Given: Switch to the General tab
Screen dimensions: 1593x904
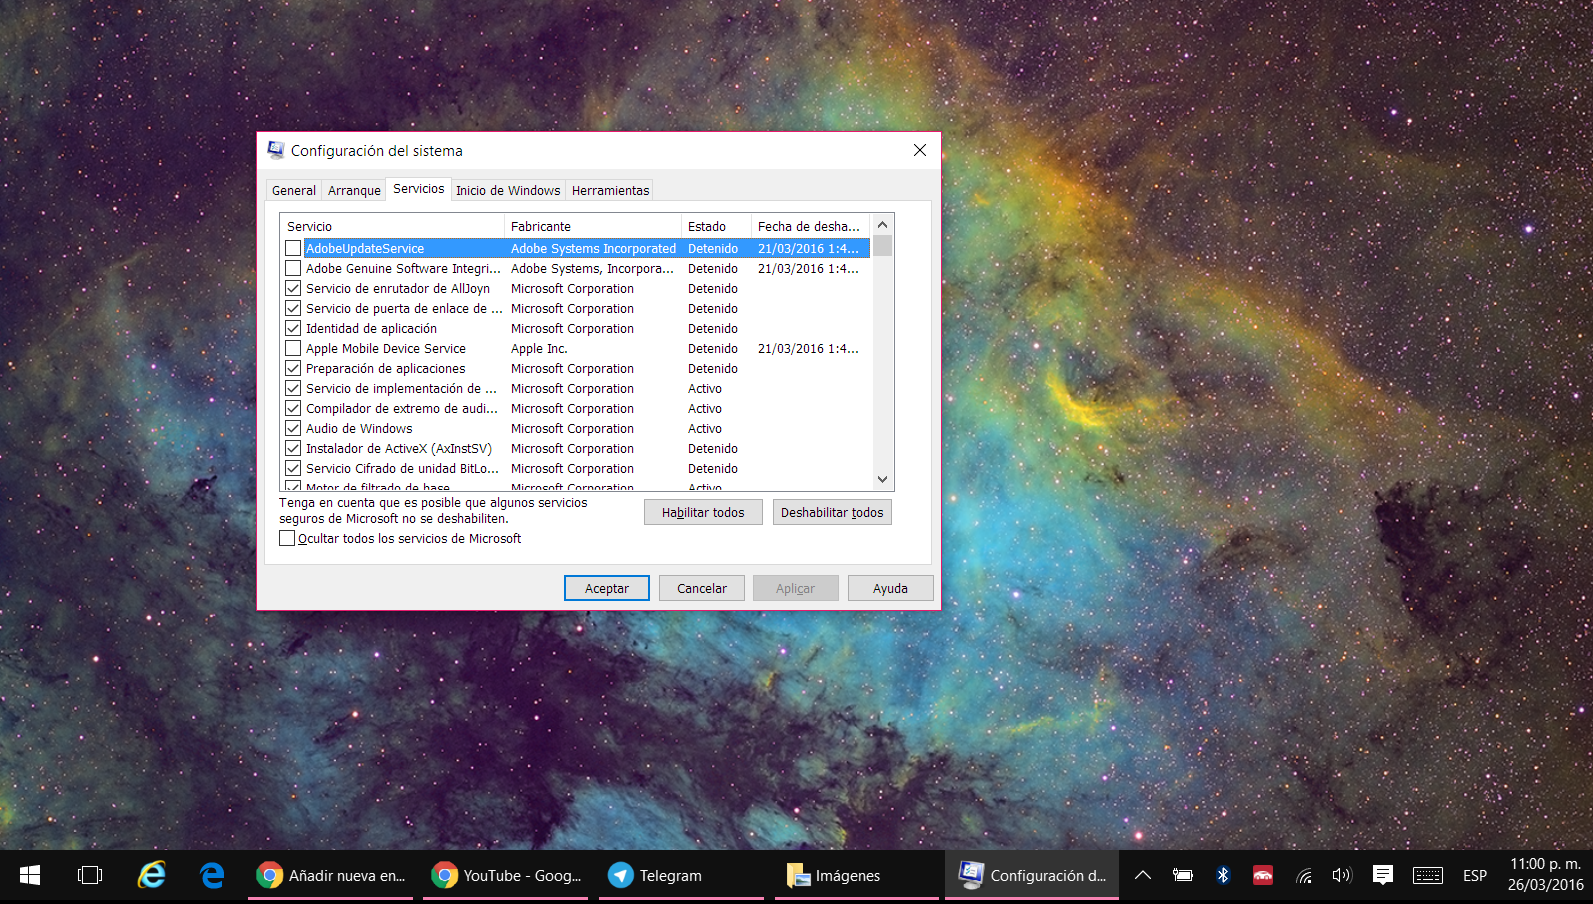Looking at the screenshot, I should click(293, 190).
